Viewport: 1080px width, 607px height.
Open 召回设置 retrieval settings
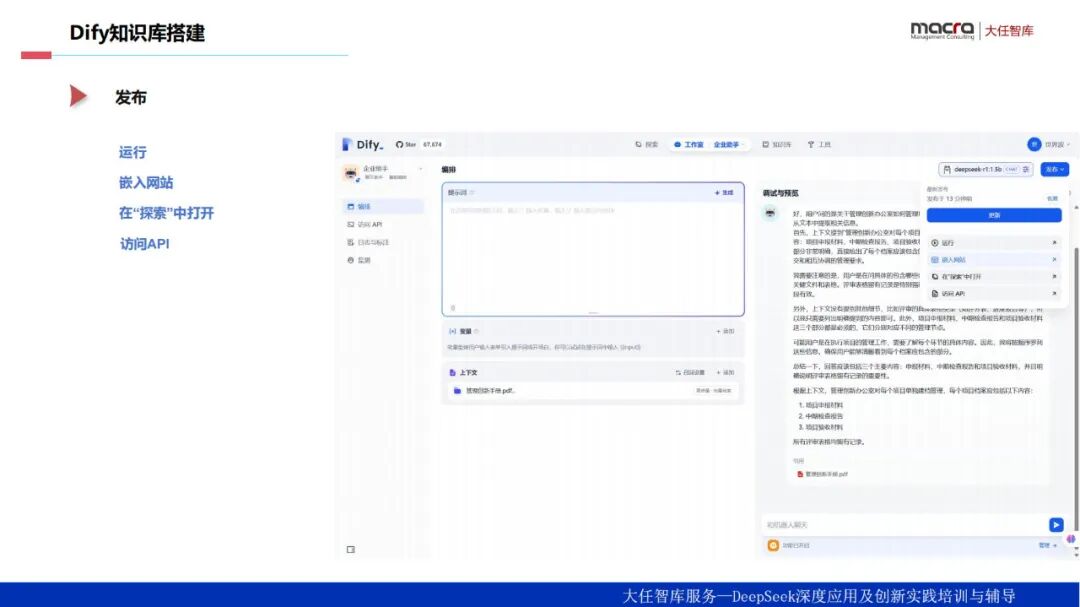pos(690,373)
